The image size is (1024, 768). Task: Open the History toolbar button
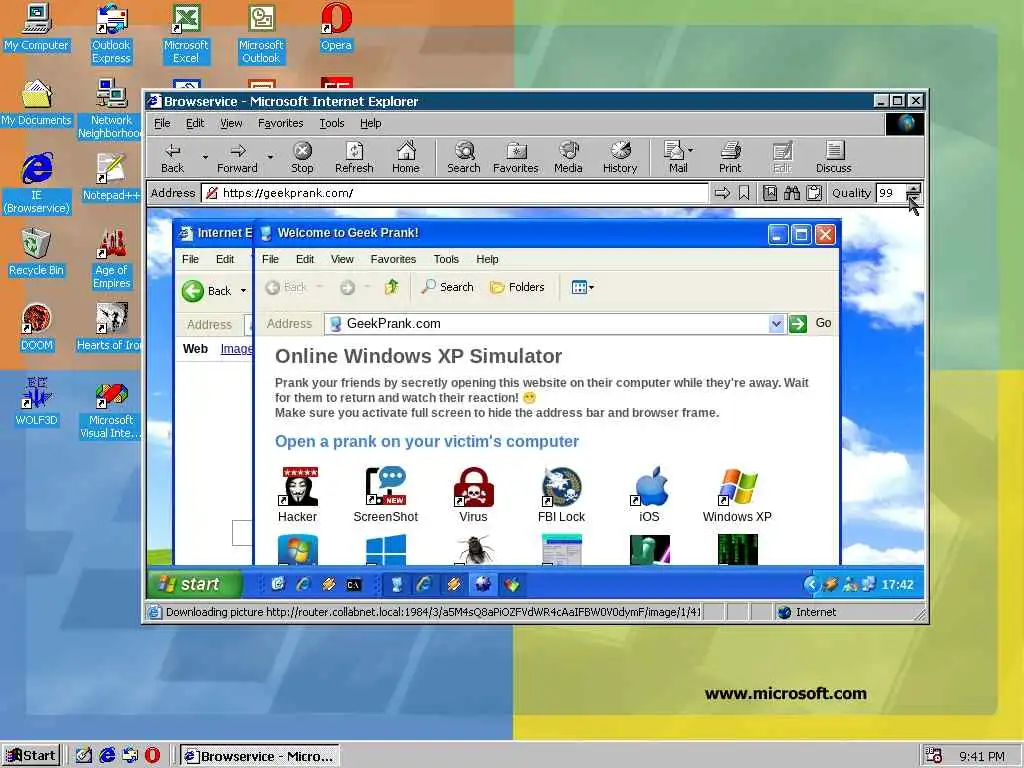coord(620,158)
